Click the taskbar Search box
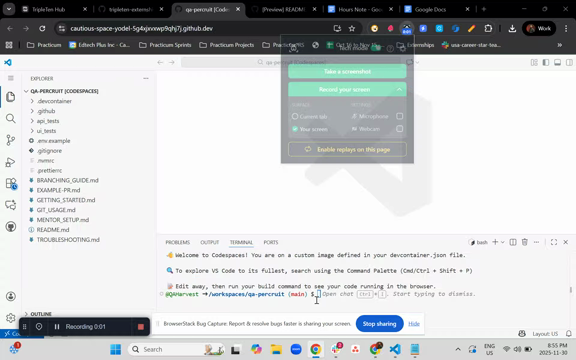The width and height of the screenshot is (576, 360). click(176, 349)
